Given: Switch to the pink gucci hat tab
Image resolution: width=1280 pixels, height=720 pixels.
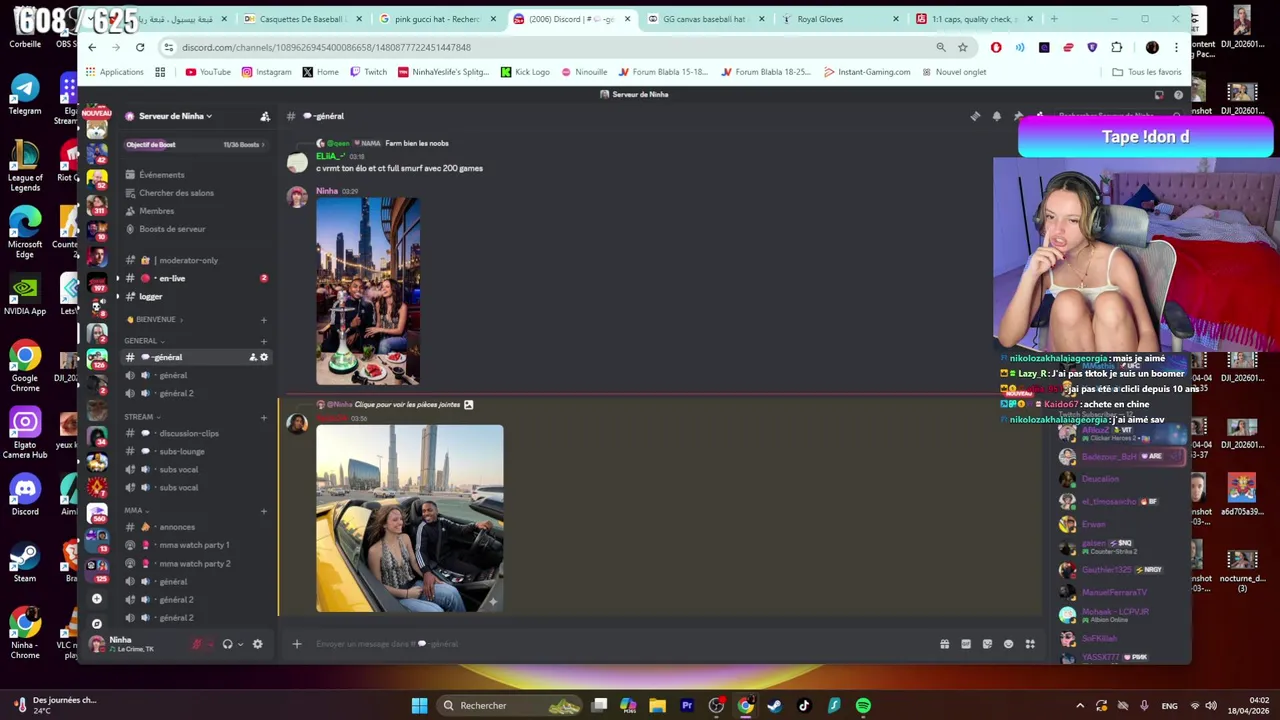Looking at the screenshot, I should click(x=437, y=19).
